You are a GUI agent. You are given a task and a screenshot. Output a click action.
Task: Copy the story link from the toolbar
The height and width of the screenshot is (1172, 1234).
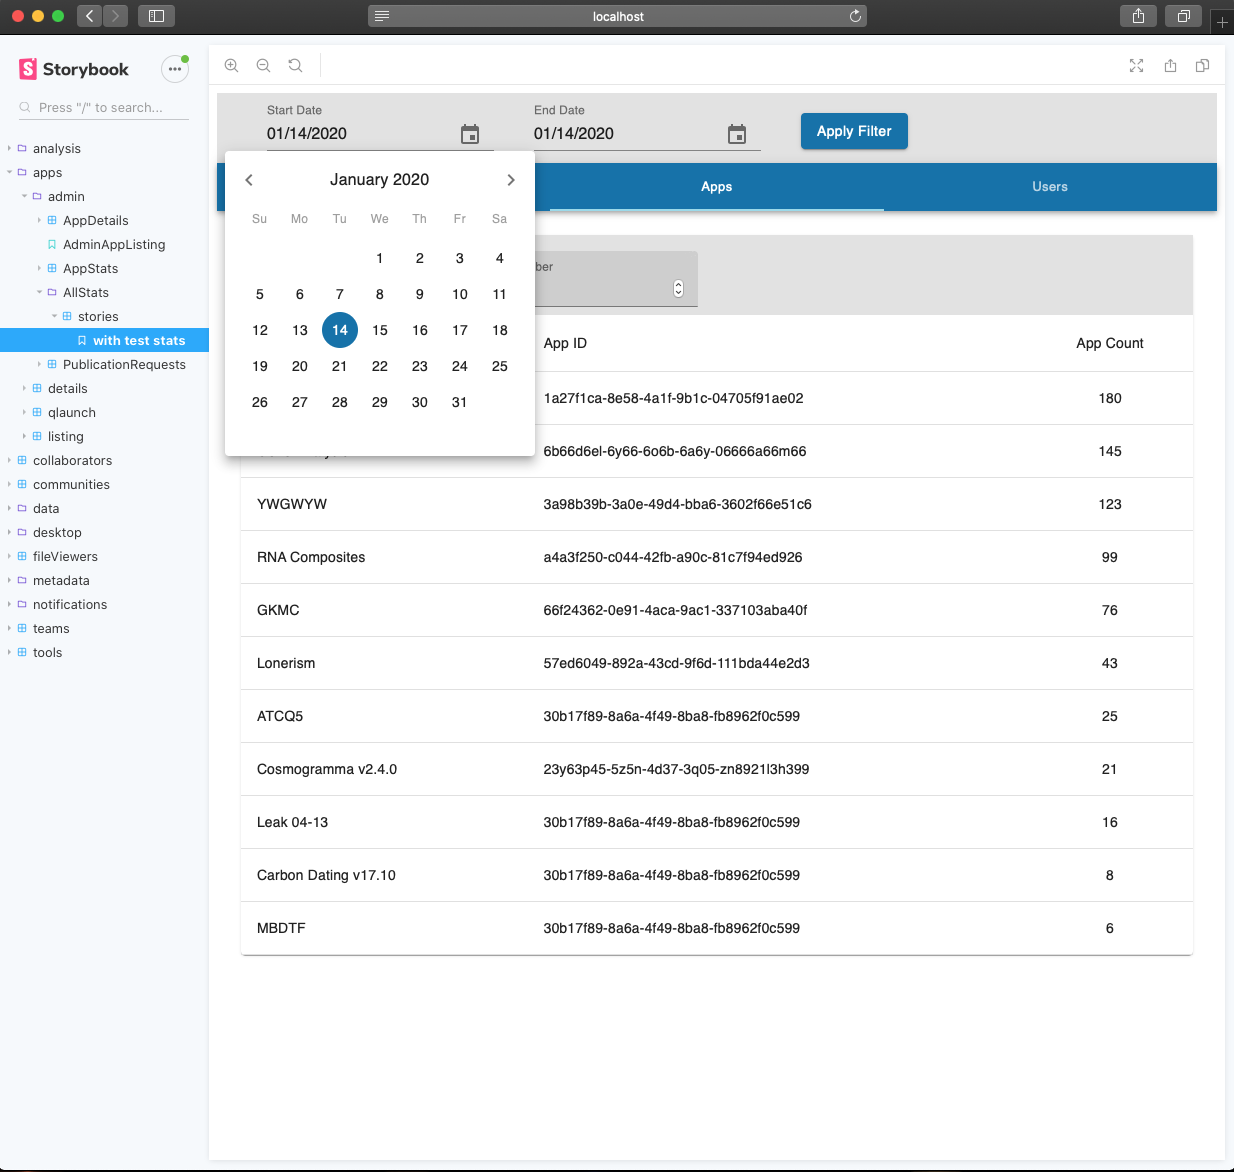(1202, 65)
